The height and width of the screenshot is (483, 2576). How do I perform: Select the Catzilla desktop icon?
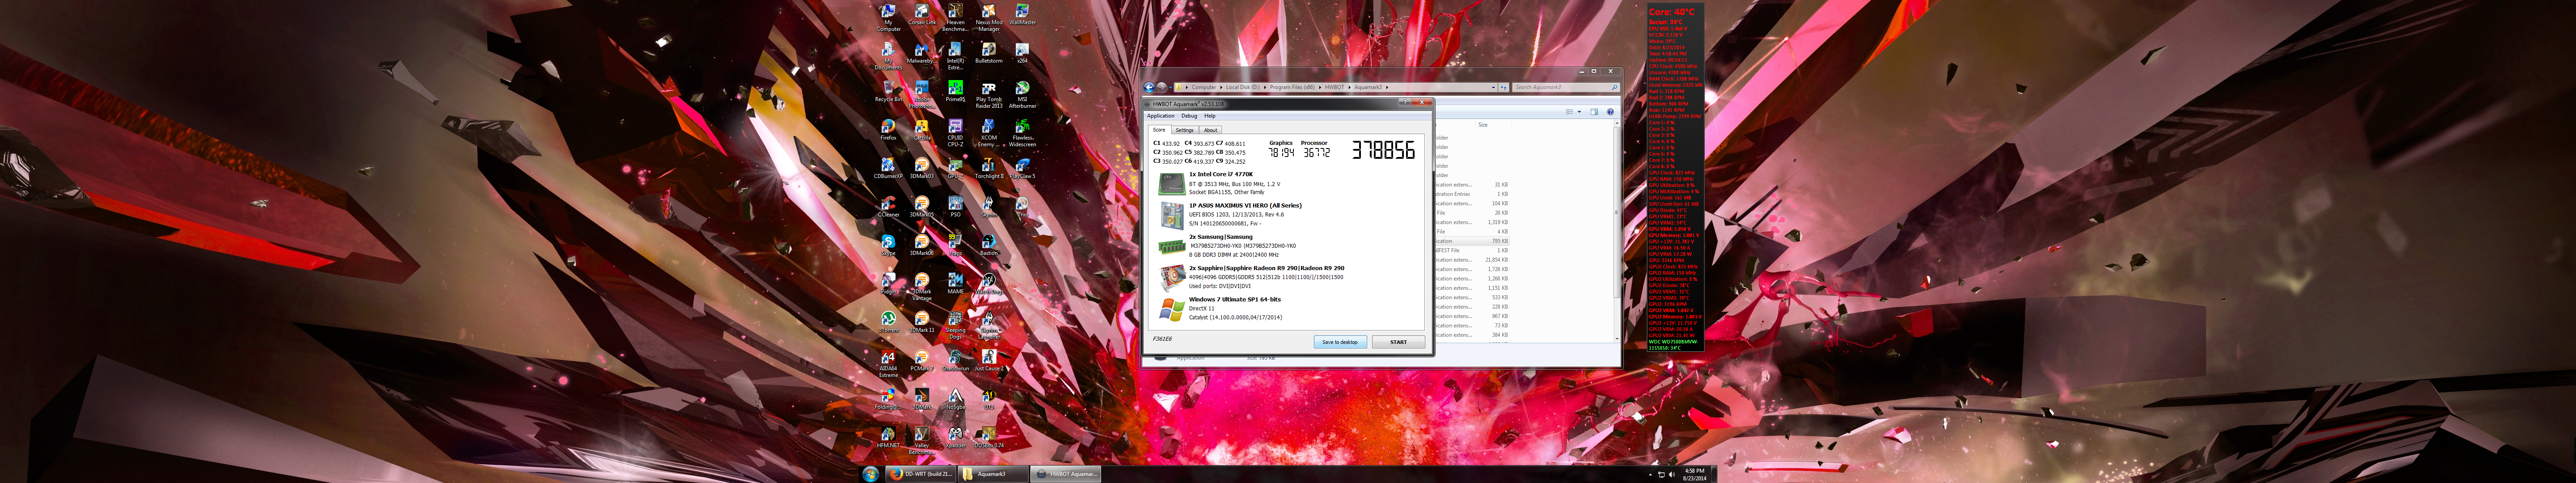(922, 131)
